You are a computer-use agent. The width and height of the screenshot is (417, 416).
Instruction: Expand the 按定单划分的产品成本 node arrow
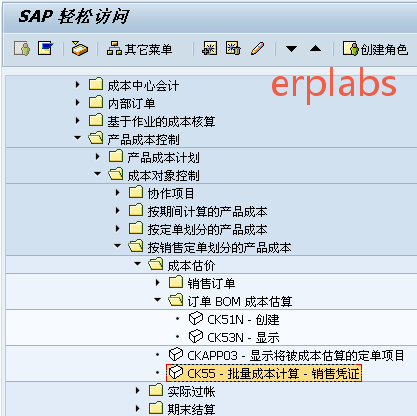117,229
